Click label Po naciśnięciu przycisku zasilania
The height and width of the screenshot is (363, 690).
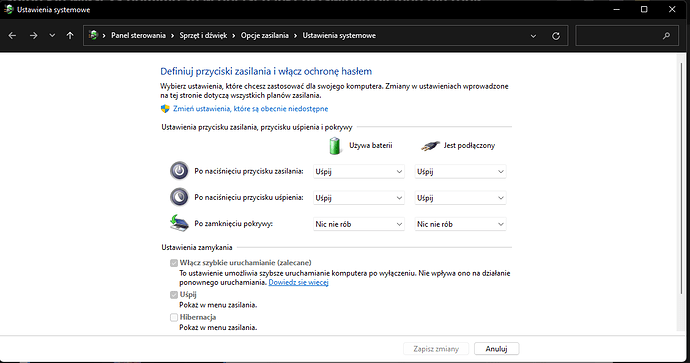tap(249, 171)
